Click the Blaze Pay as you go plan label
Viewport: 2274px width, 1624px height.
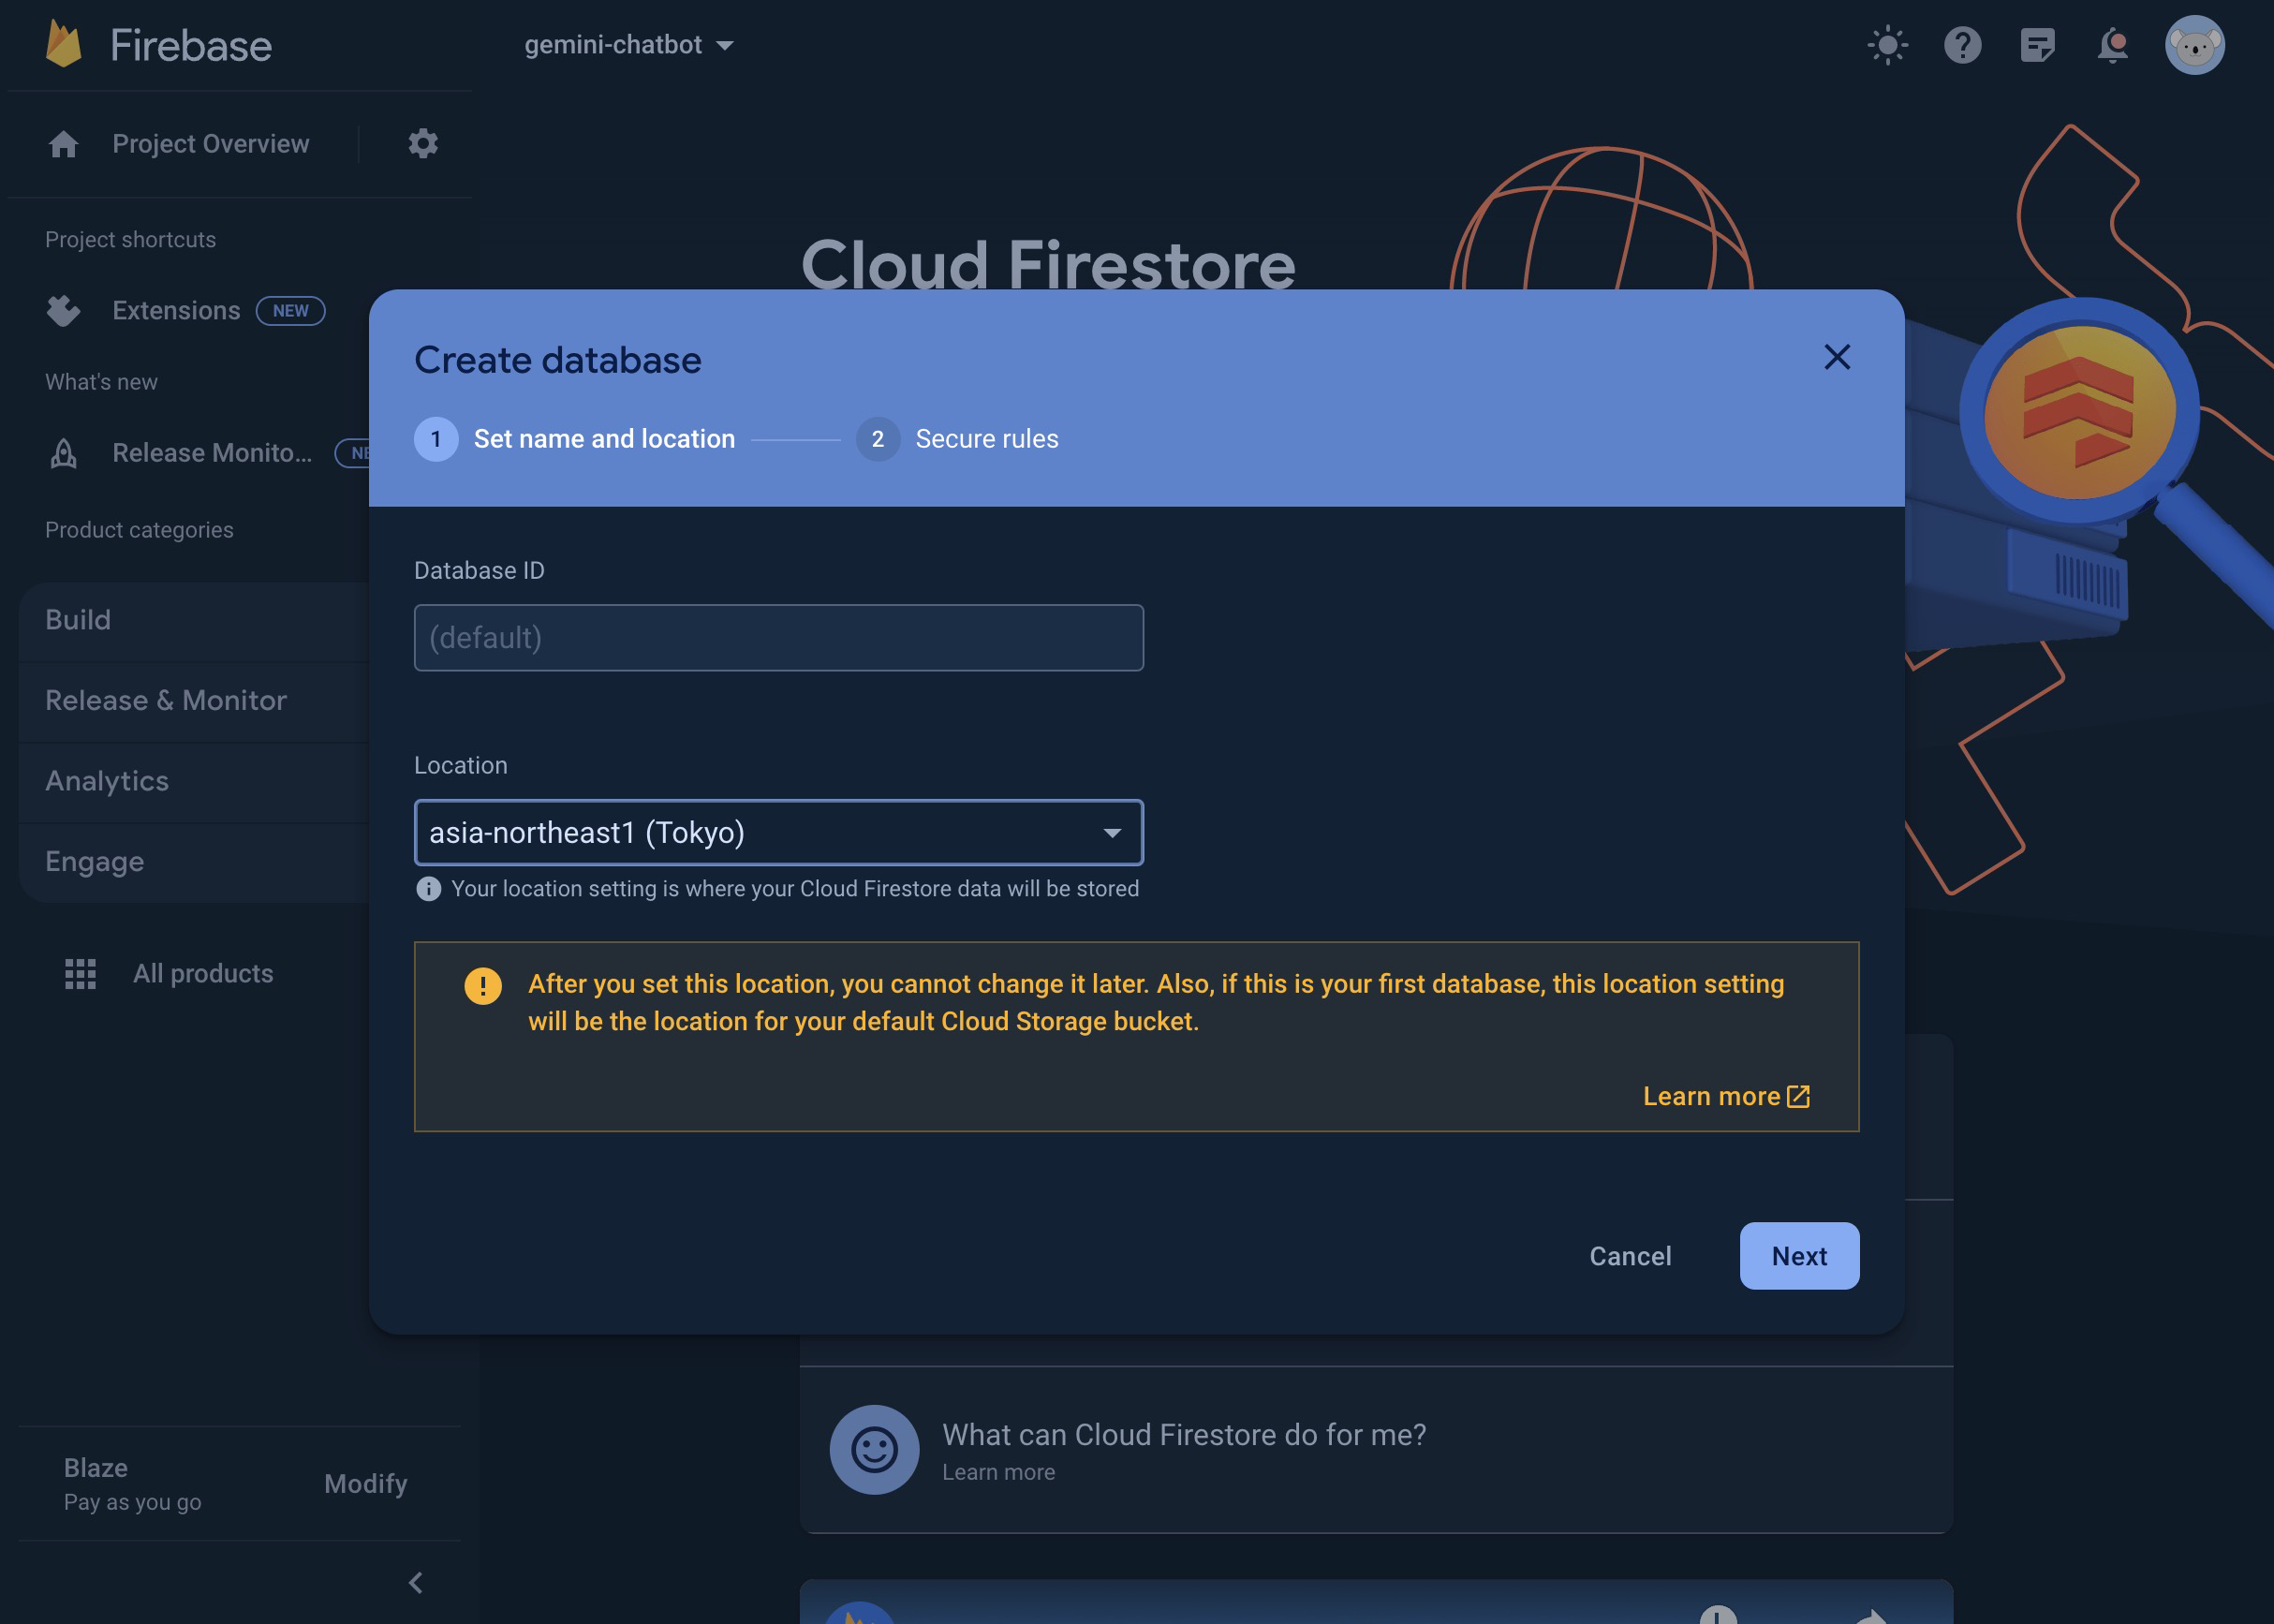click(132, 1484)
